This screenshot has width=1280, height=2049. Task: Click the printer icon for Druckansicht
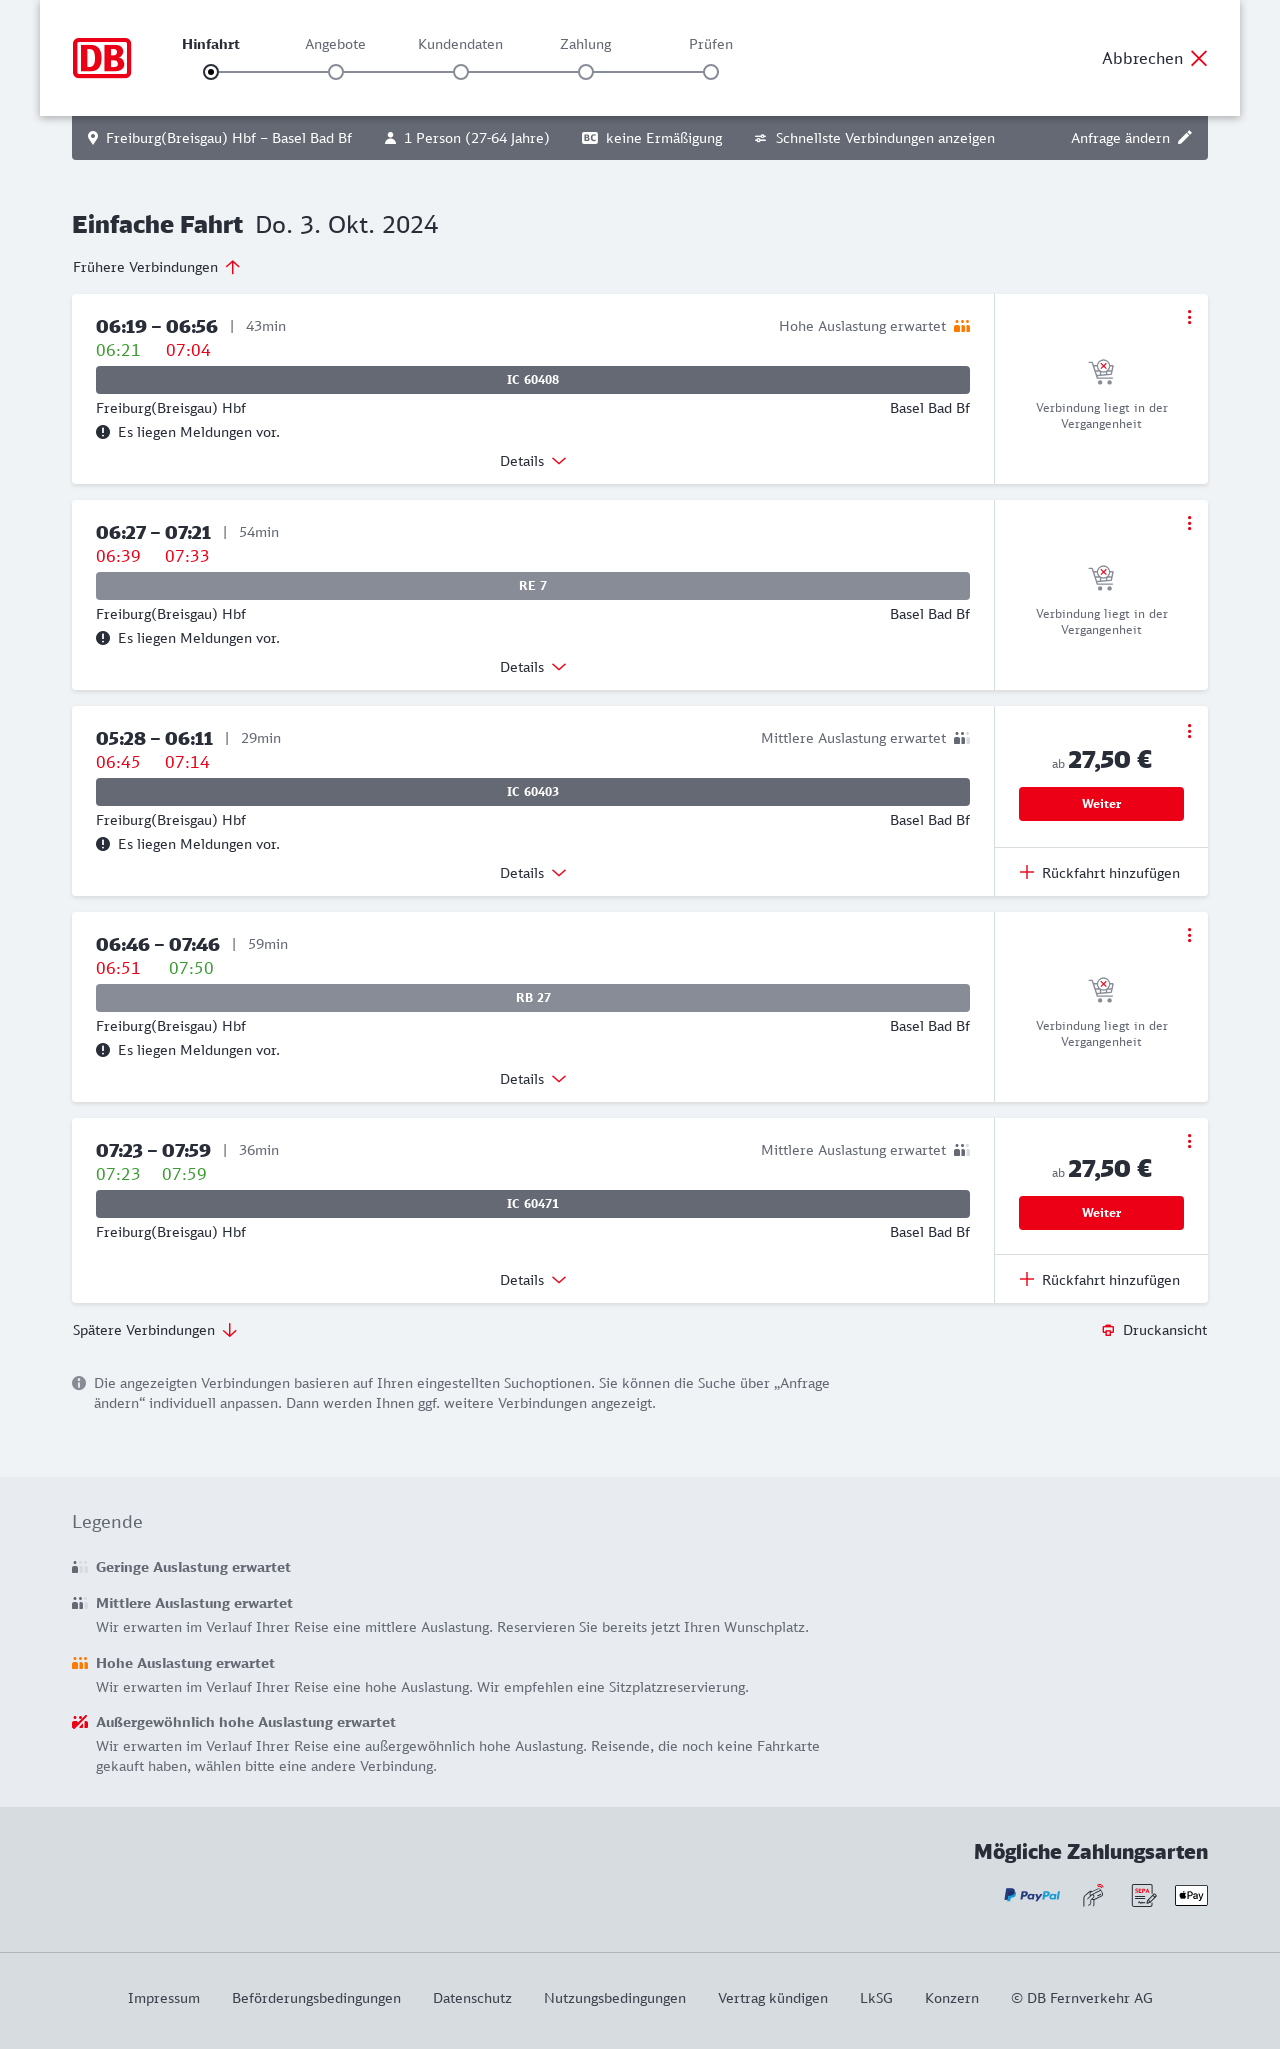tap(1108, 1330)
